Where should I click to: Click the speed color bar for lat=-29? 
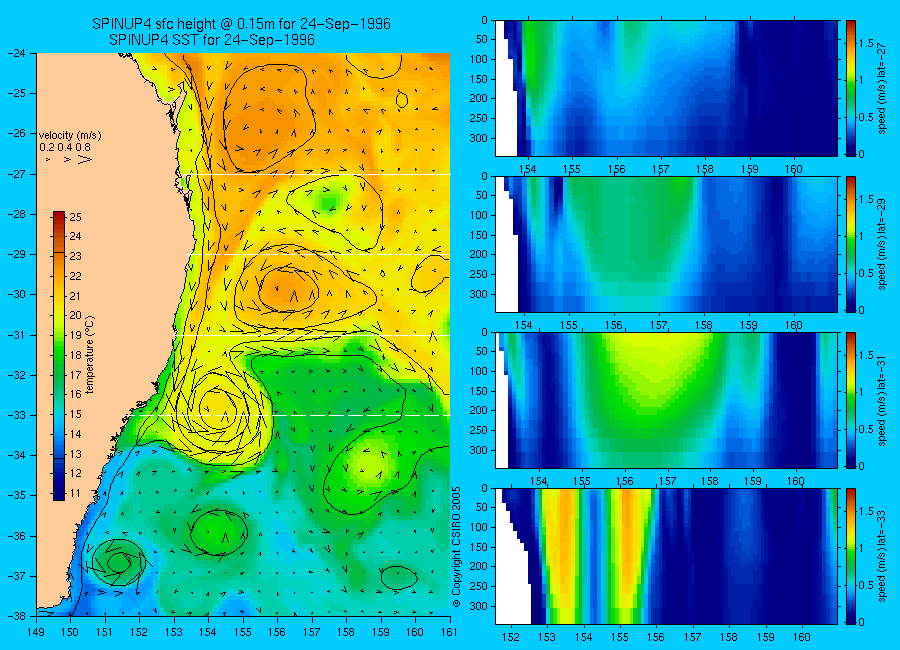(x=851, y=244)
